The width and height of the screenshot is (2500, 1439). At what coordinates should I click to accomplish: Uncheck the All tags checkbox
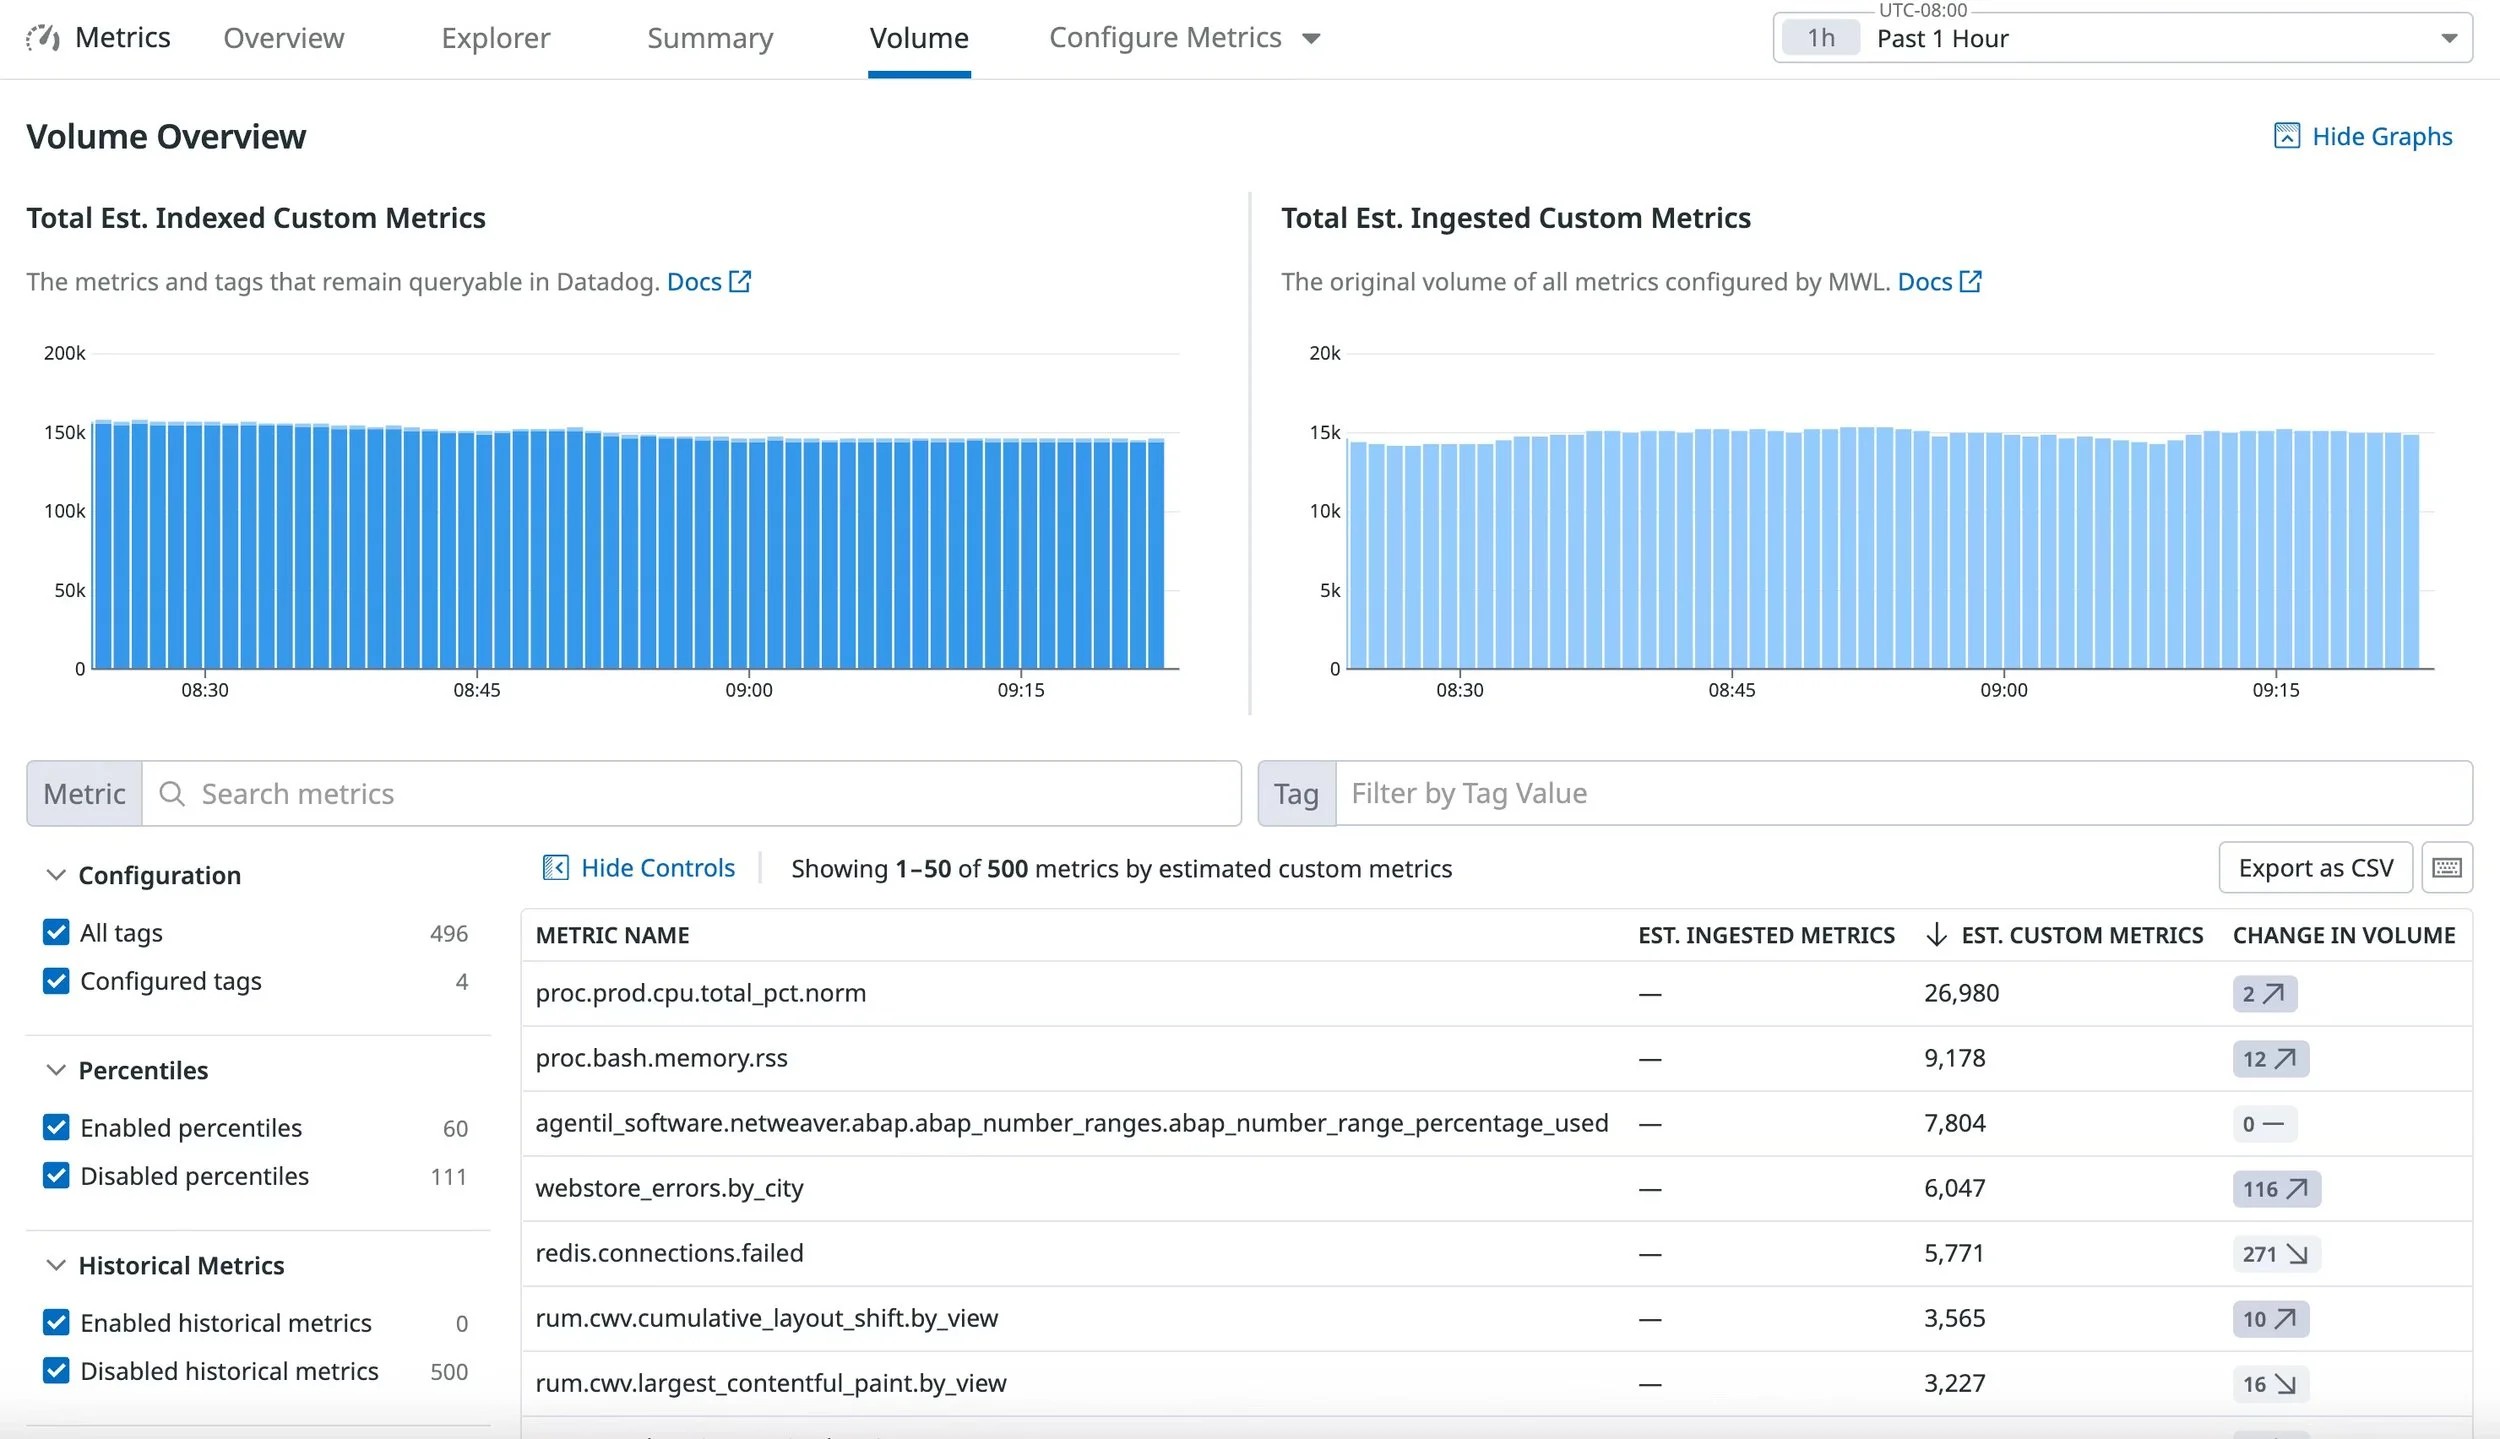(x=55, y=932)
